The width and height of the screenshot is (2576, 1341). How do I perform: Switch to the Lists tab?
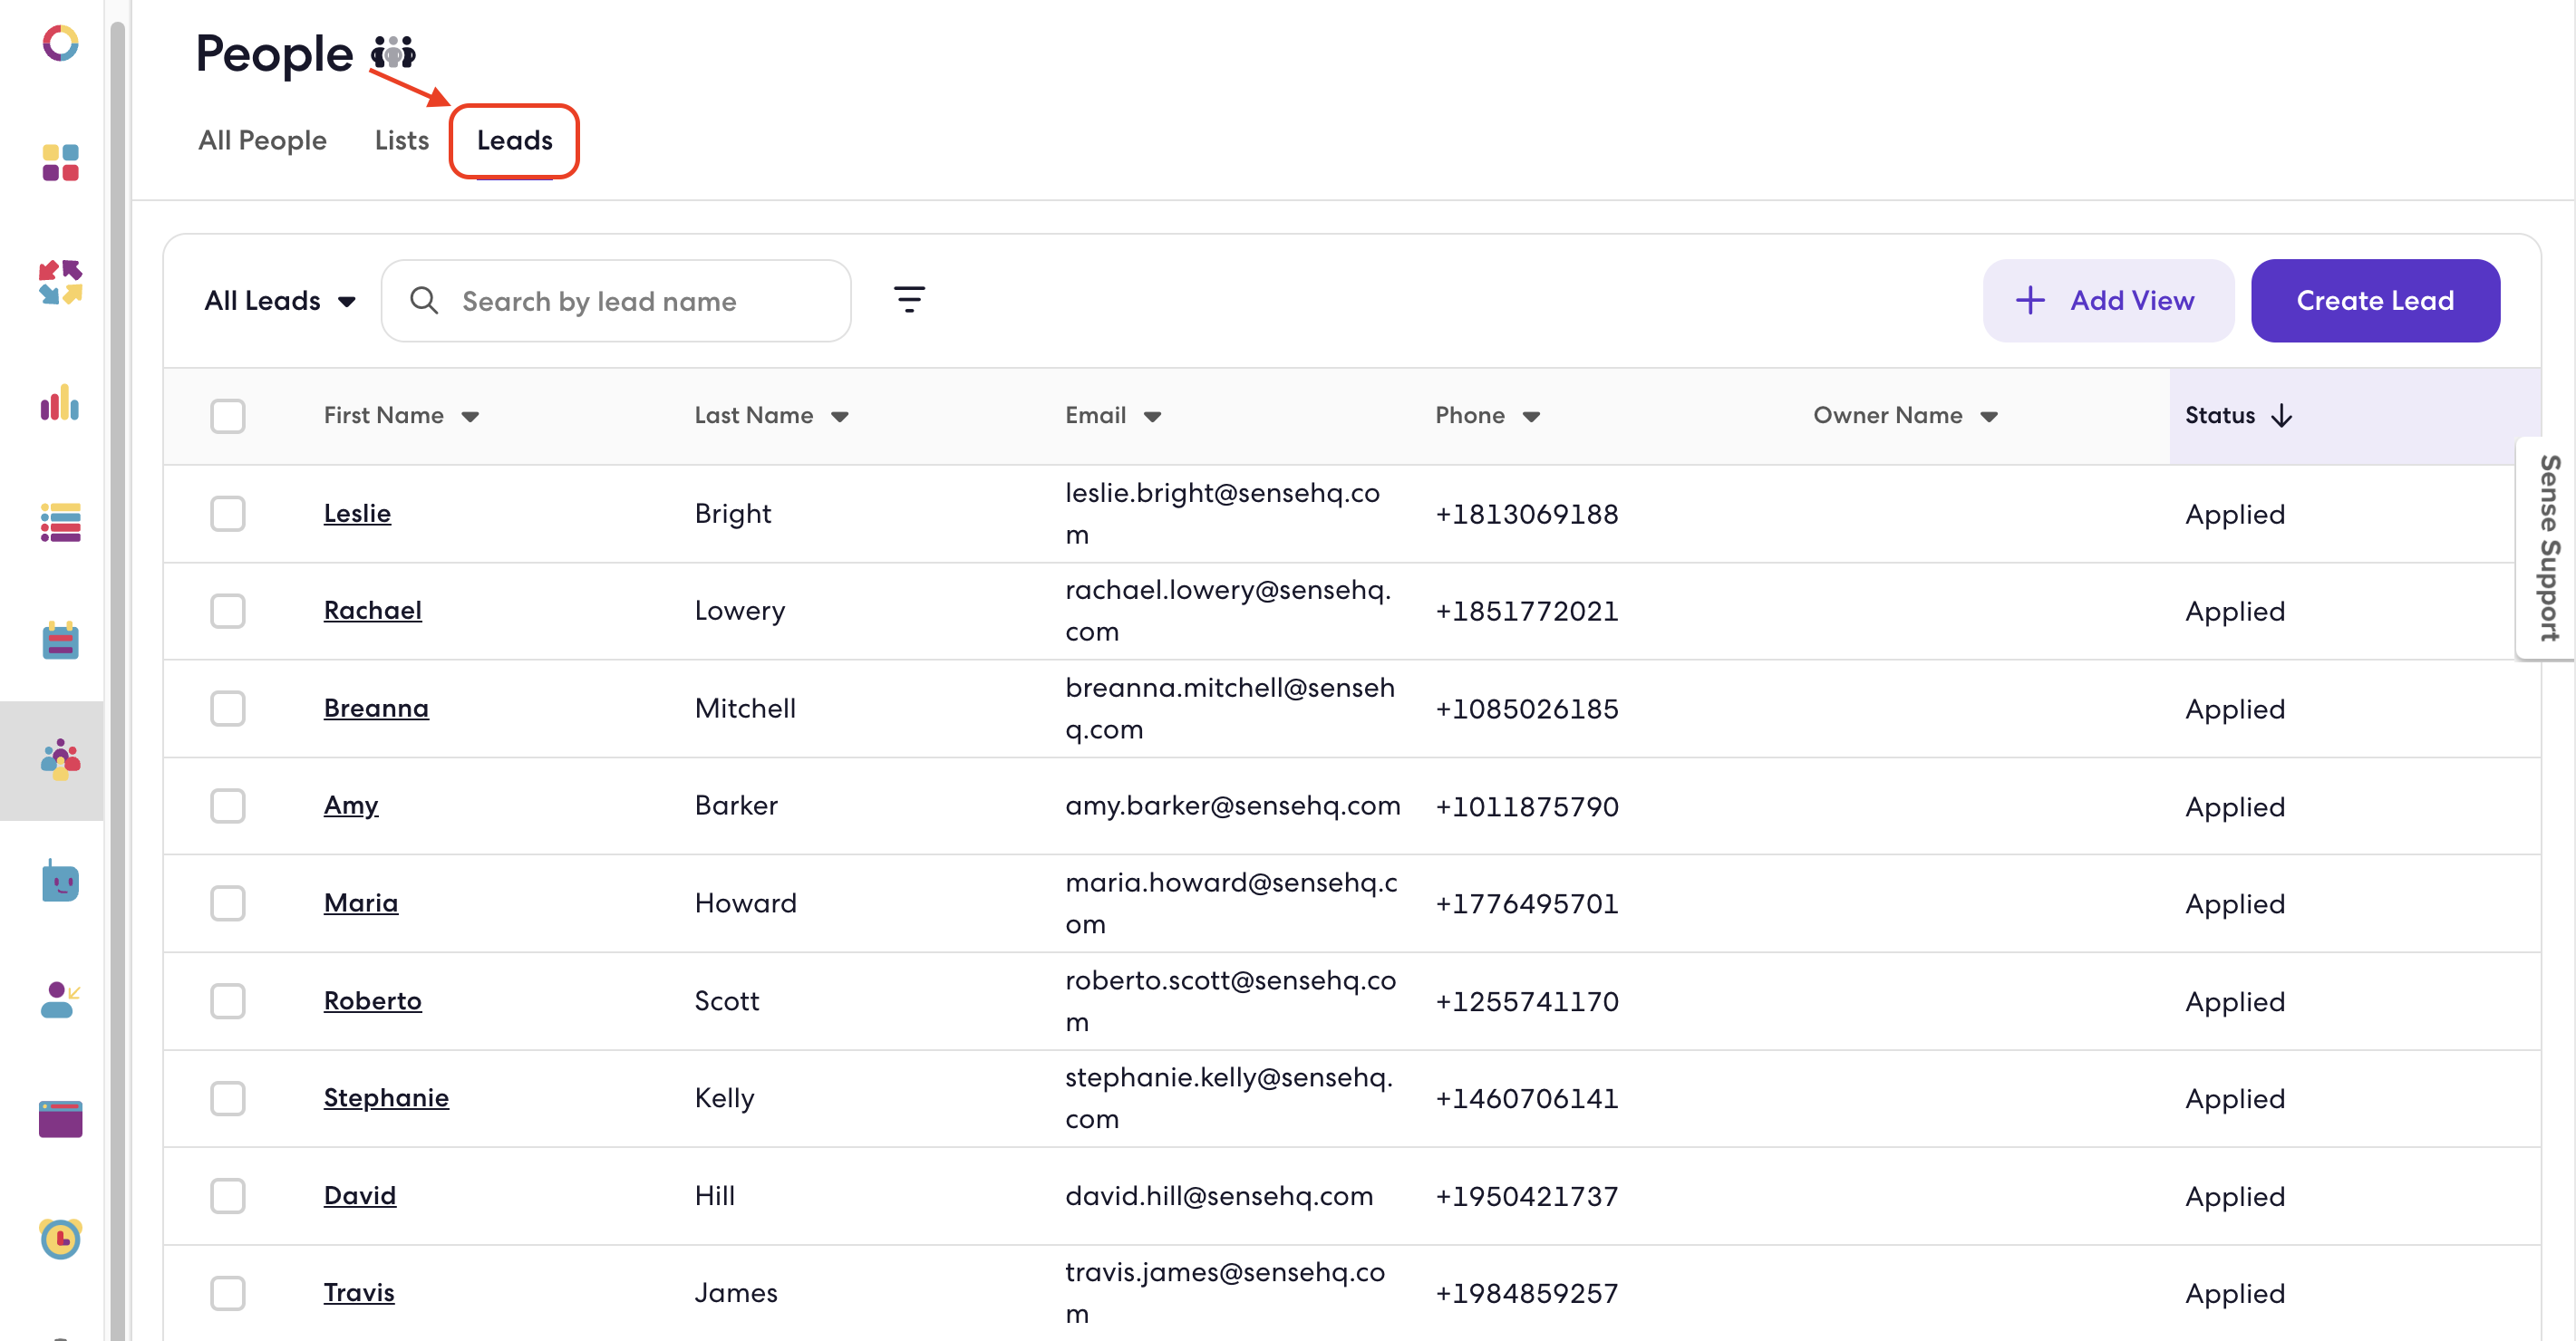[402, 140]
